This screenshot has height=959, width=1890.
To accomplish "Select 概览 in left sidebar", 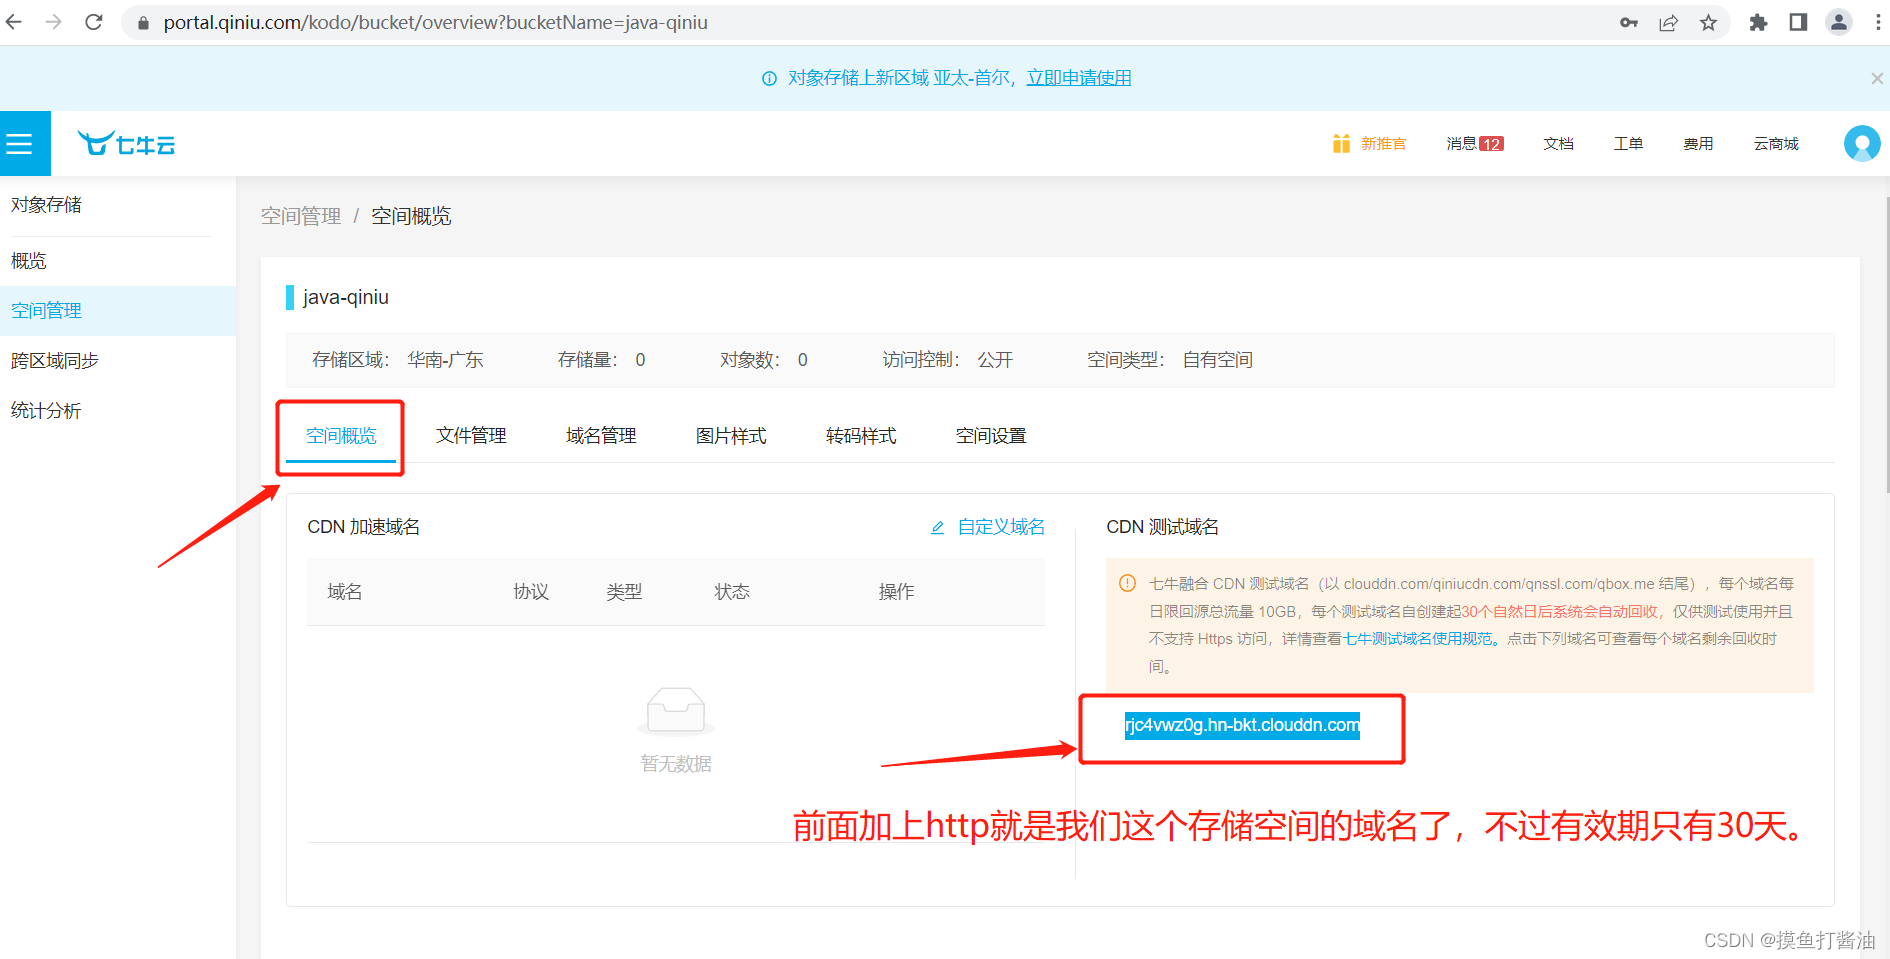I will click(x=118, y=261).
